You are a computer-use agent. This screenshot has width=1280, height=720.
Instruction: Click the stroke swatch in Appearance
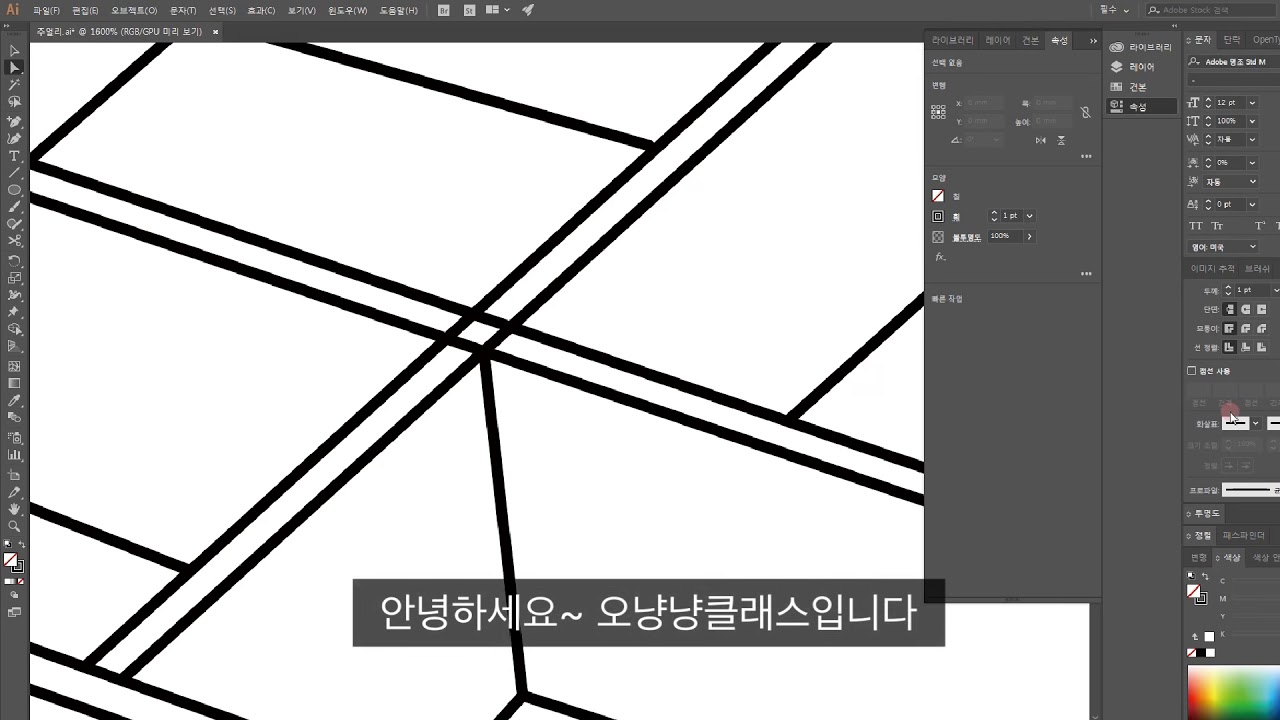938,216
